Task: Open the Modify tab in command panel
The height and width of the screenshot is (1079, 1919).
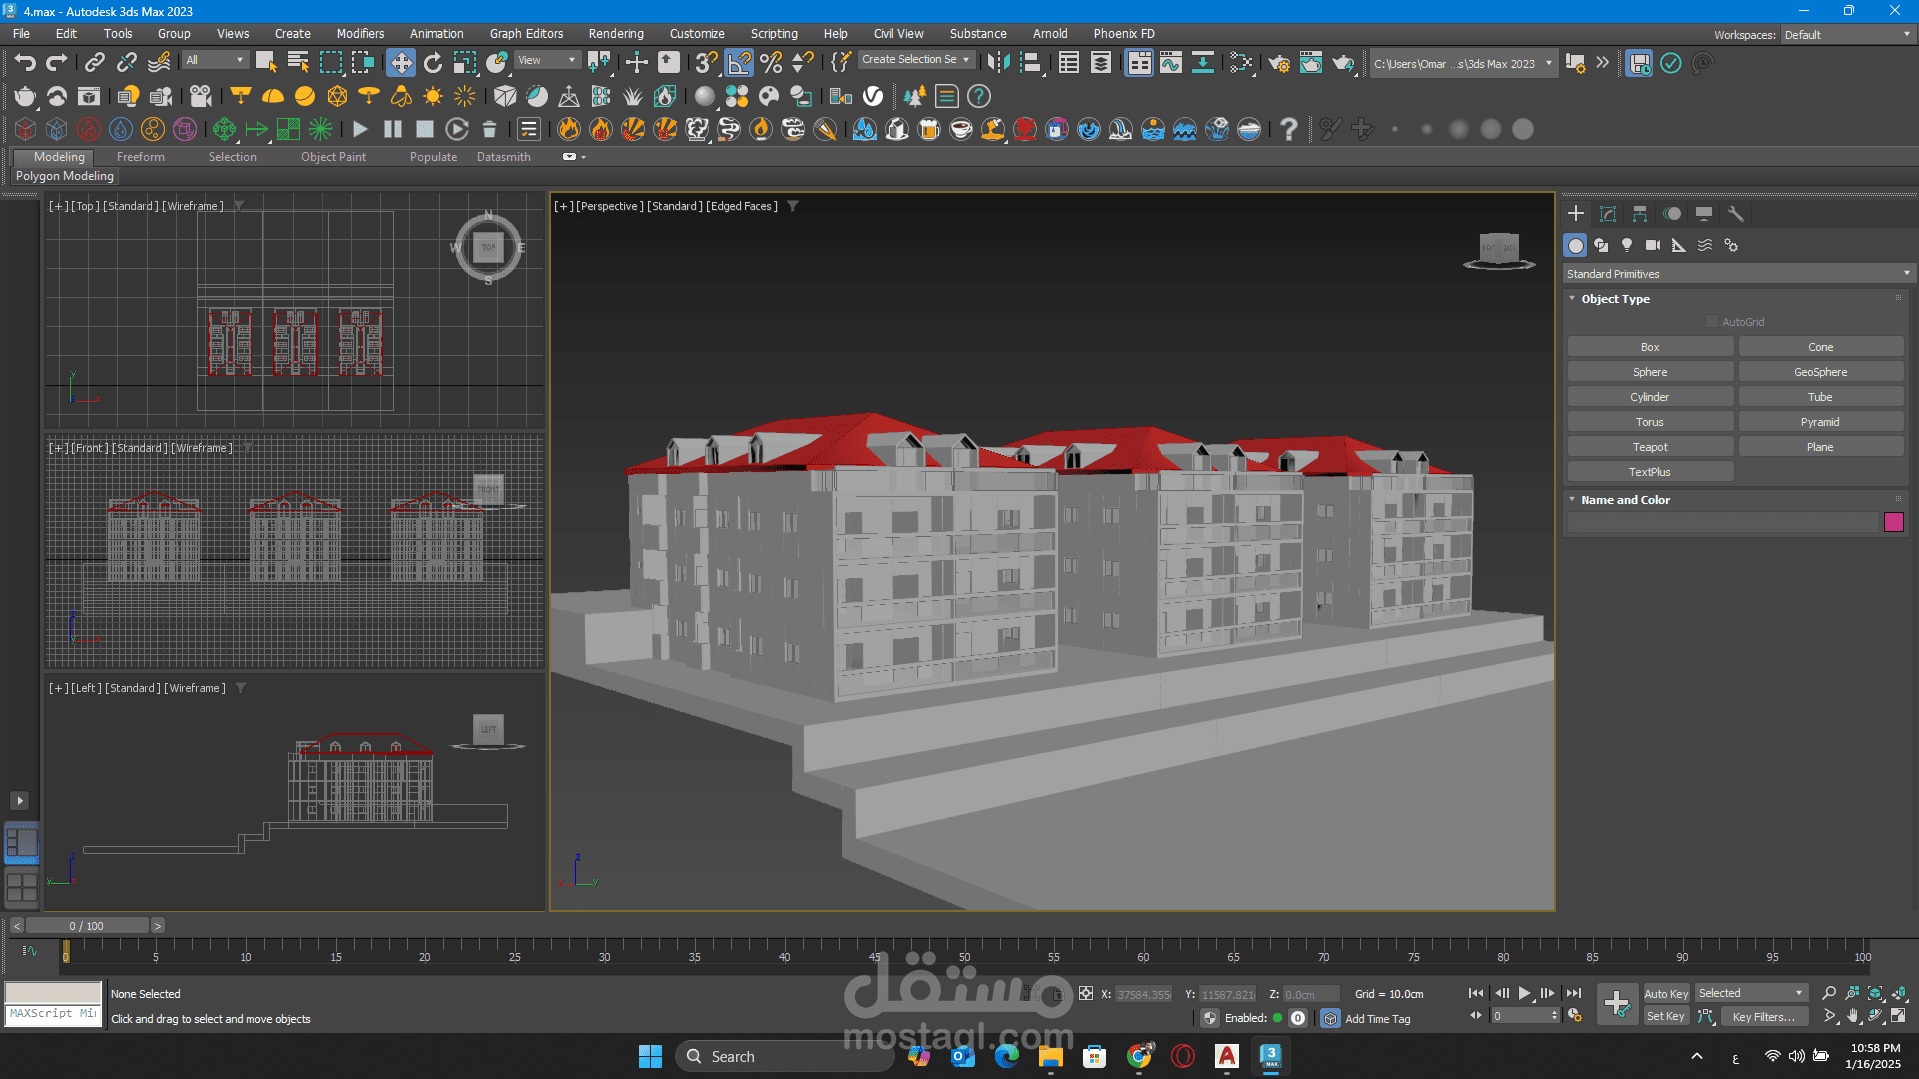Action: [x=1608, y=214]
